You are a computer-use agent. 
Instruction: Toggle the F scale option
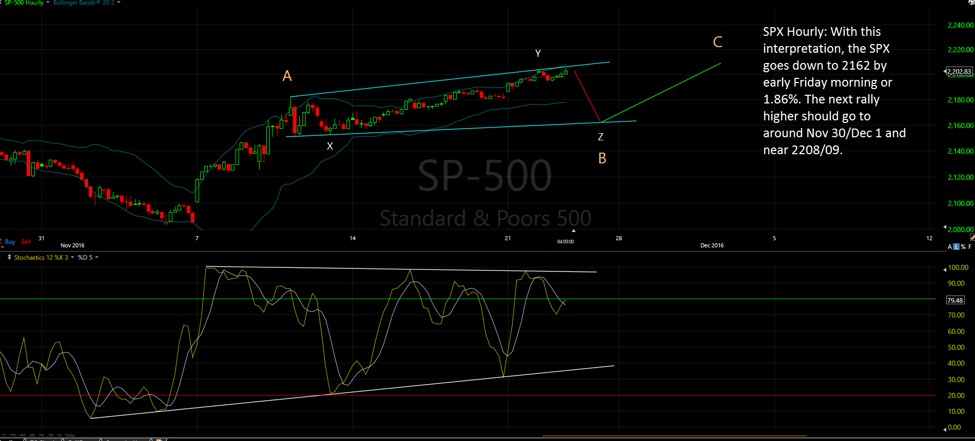click(x=970, y=246)
